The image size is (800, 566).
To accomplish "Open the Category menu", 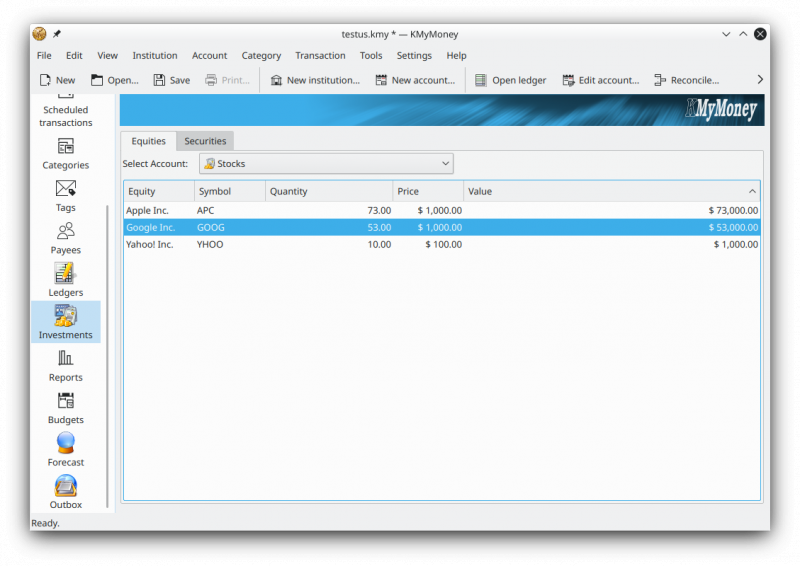I will click(x=261, y=56).
